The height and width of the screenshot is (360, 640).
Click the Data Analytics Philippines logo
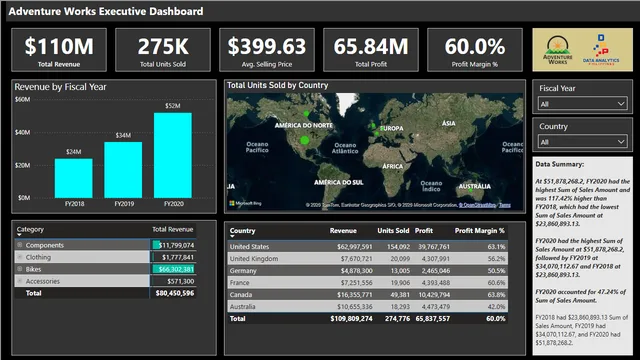601,50
